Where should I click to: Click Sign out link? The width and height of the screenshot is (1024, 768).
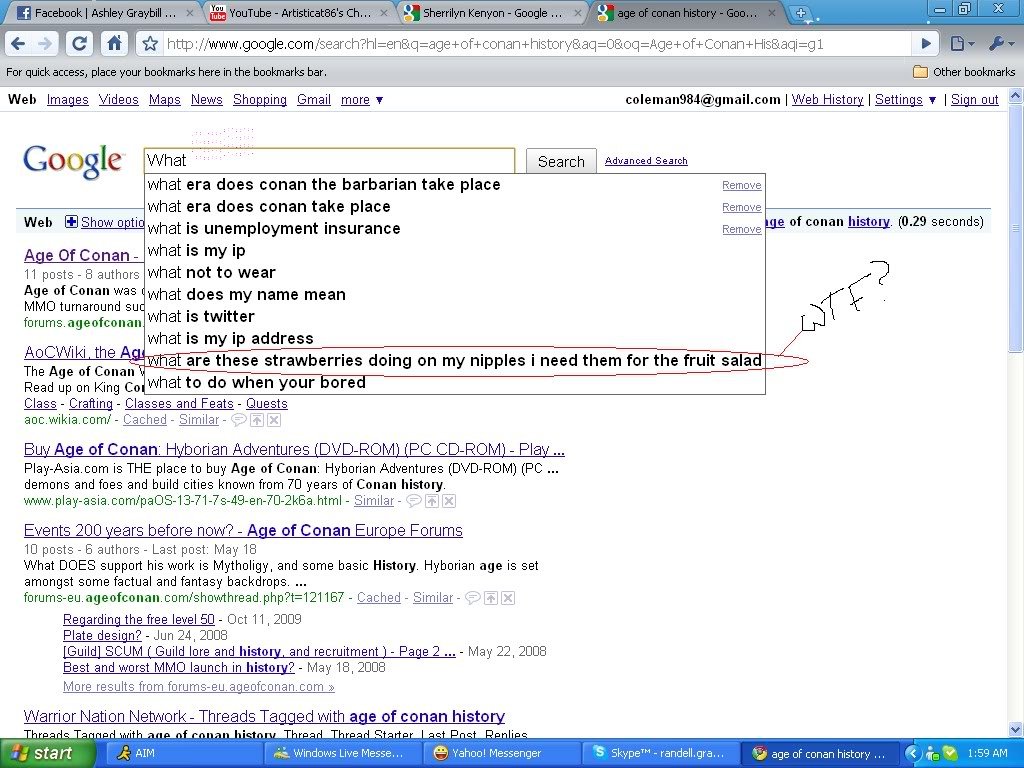974,99
